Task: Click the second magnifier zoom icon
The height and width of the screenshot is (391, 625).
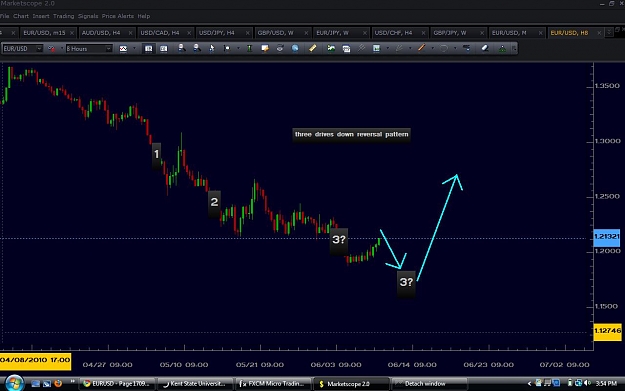Action: (197, 48)
